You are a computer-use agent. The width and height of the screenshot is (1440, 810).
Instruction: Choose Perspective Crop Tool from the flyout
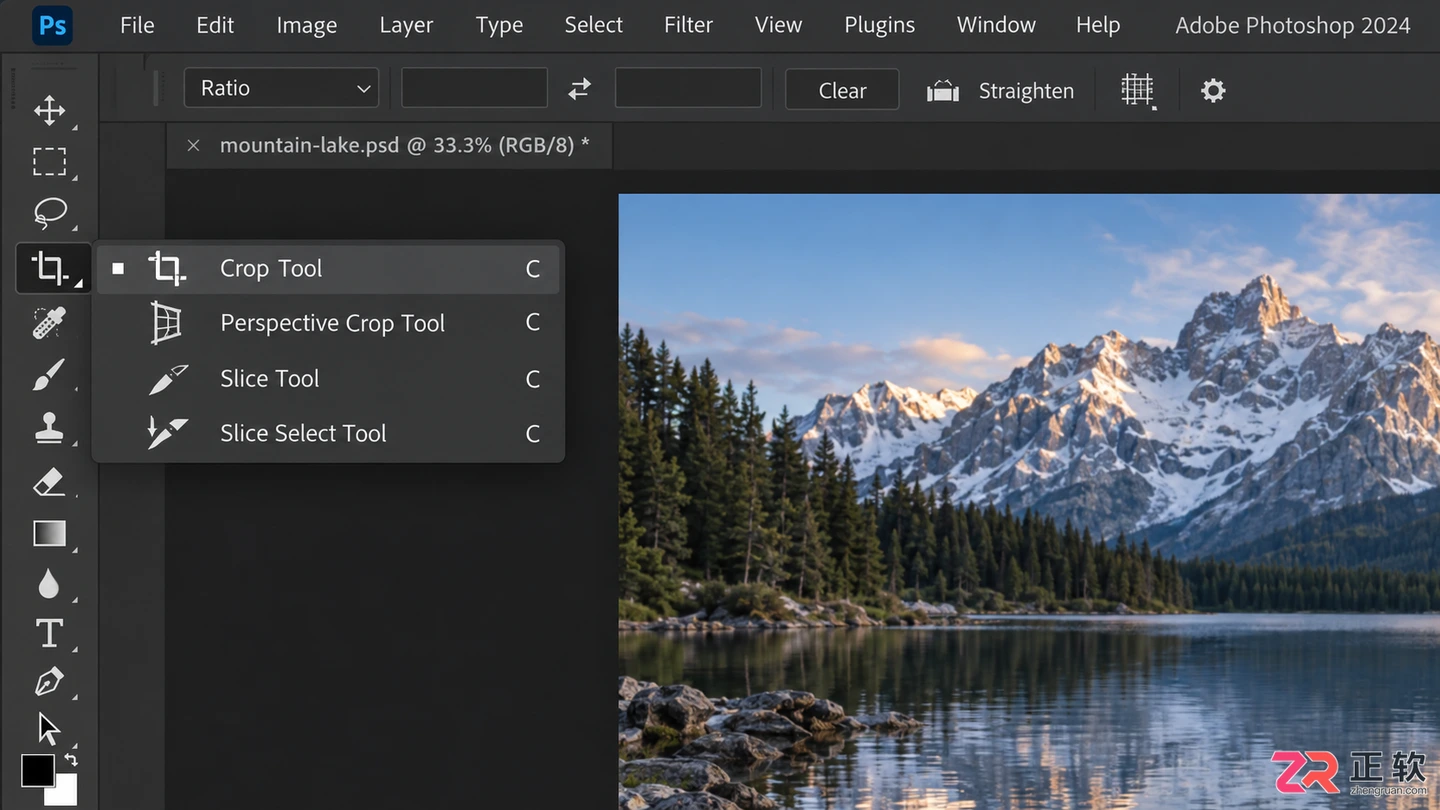click(328, 323)
